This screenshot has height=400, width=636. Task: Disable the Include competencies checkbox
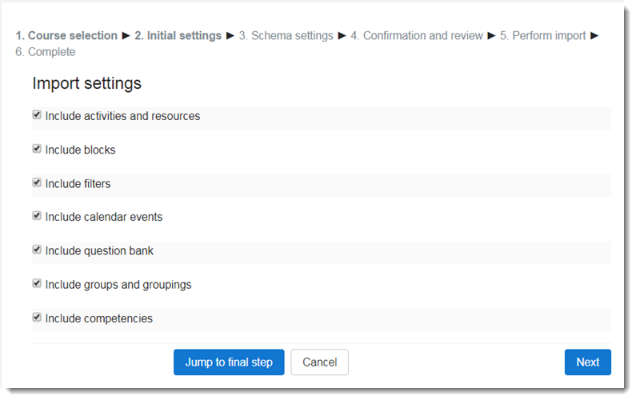pos(37,317)
